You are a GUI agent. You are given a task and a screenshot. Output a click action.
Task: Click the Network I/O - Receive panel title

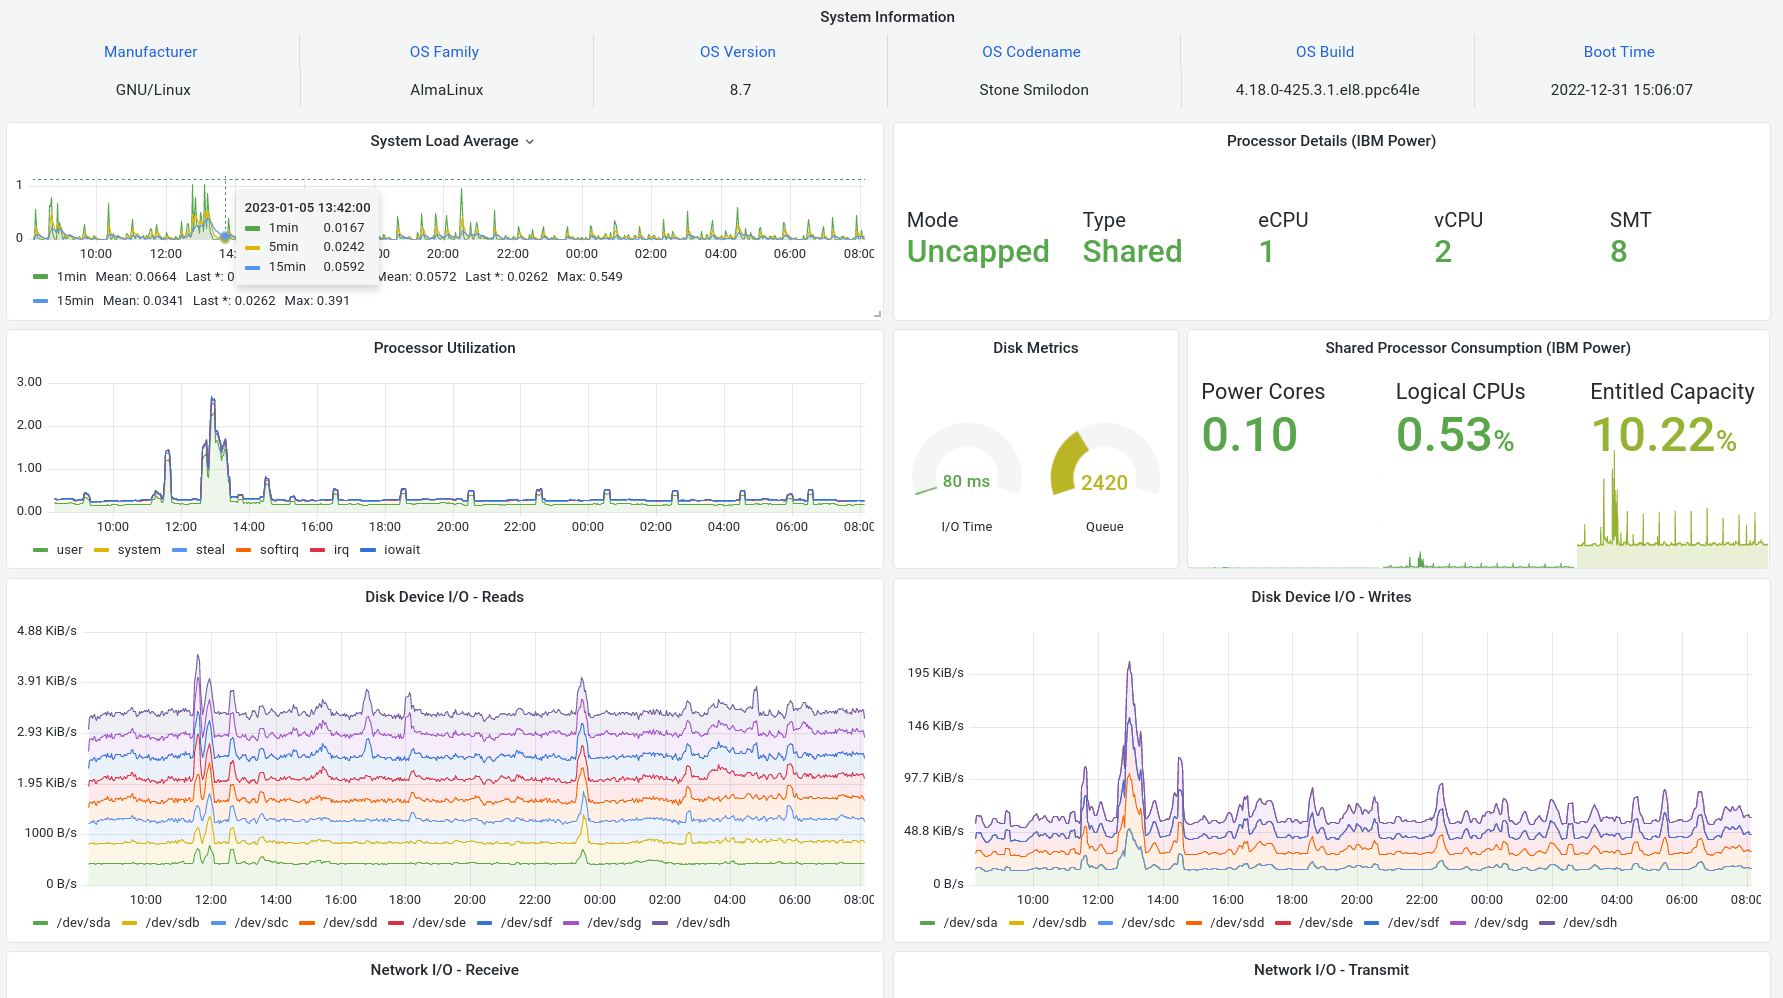[x=444, y=970]
